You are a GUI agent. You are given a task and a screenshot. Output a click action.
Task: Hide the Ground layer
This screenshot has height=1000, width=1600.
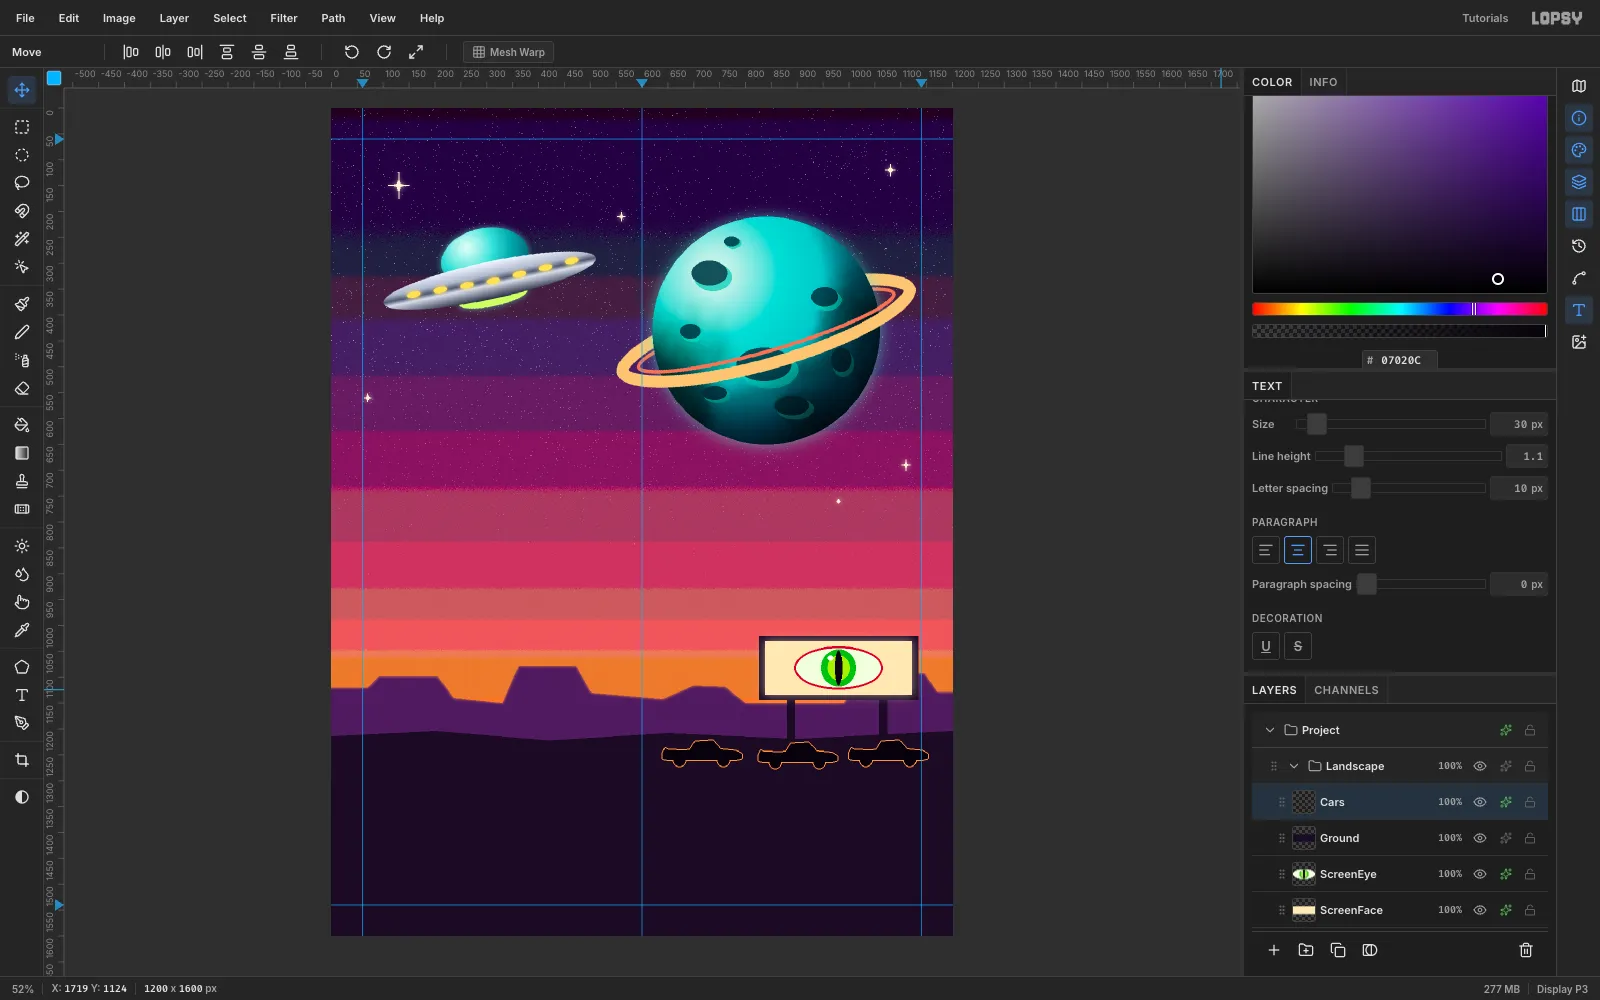[1480, 838]
